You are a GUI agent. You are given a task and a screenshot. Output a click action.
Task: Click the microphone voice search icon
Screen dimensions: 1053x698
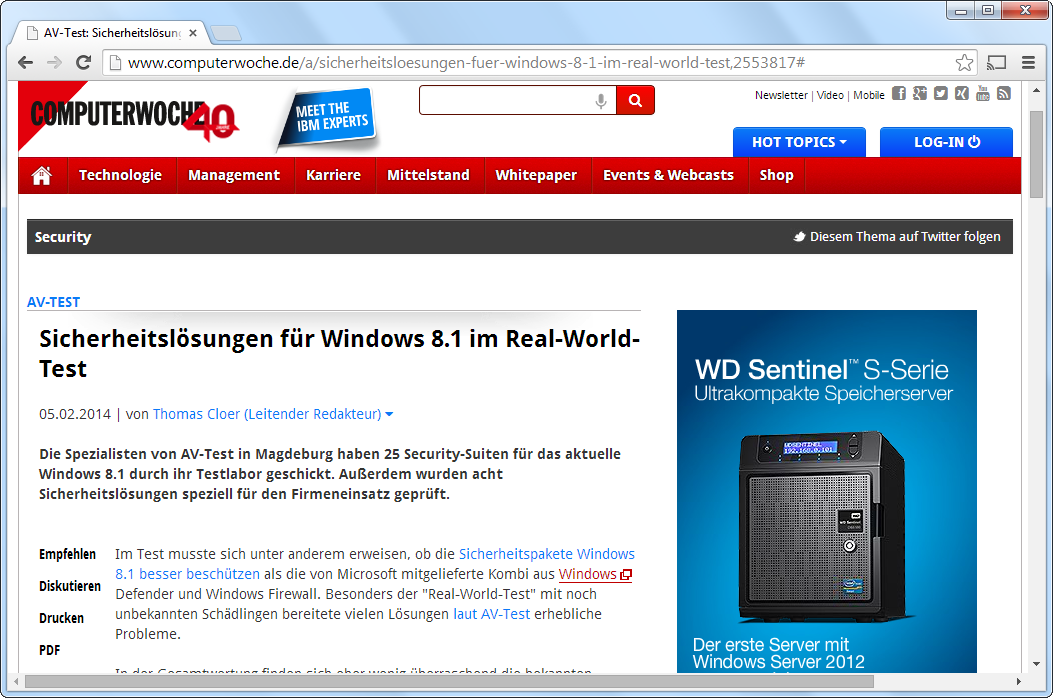pyautogui.click(x=601, y=100)
